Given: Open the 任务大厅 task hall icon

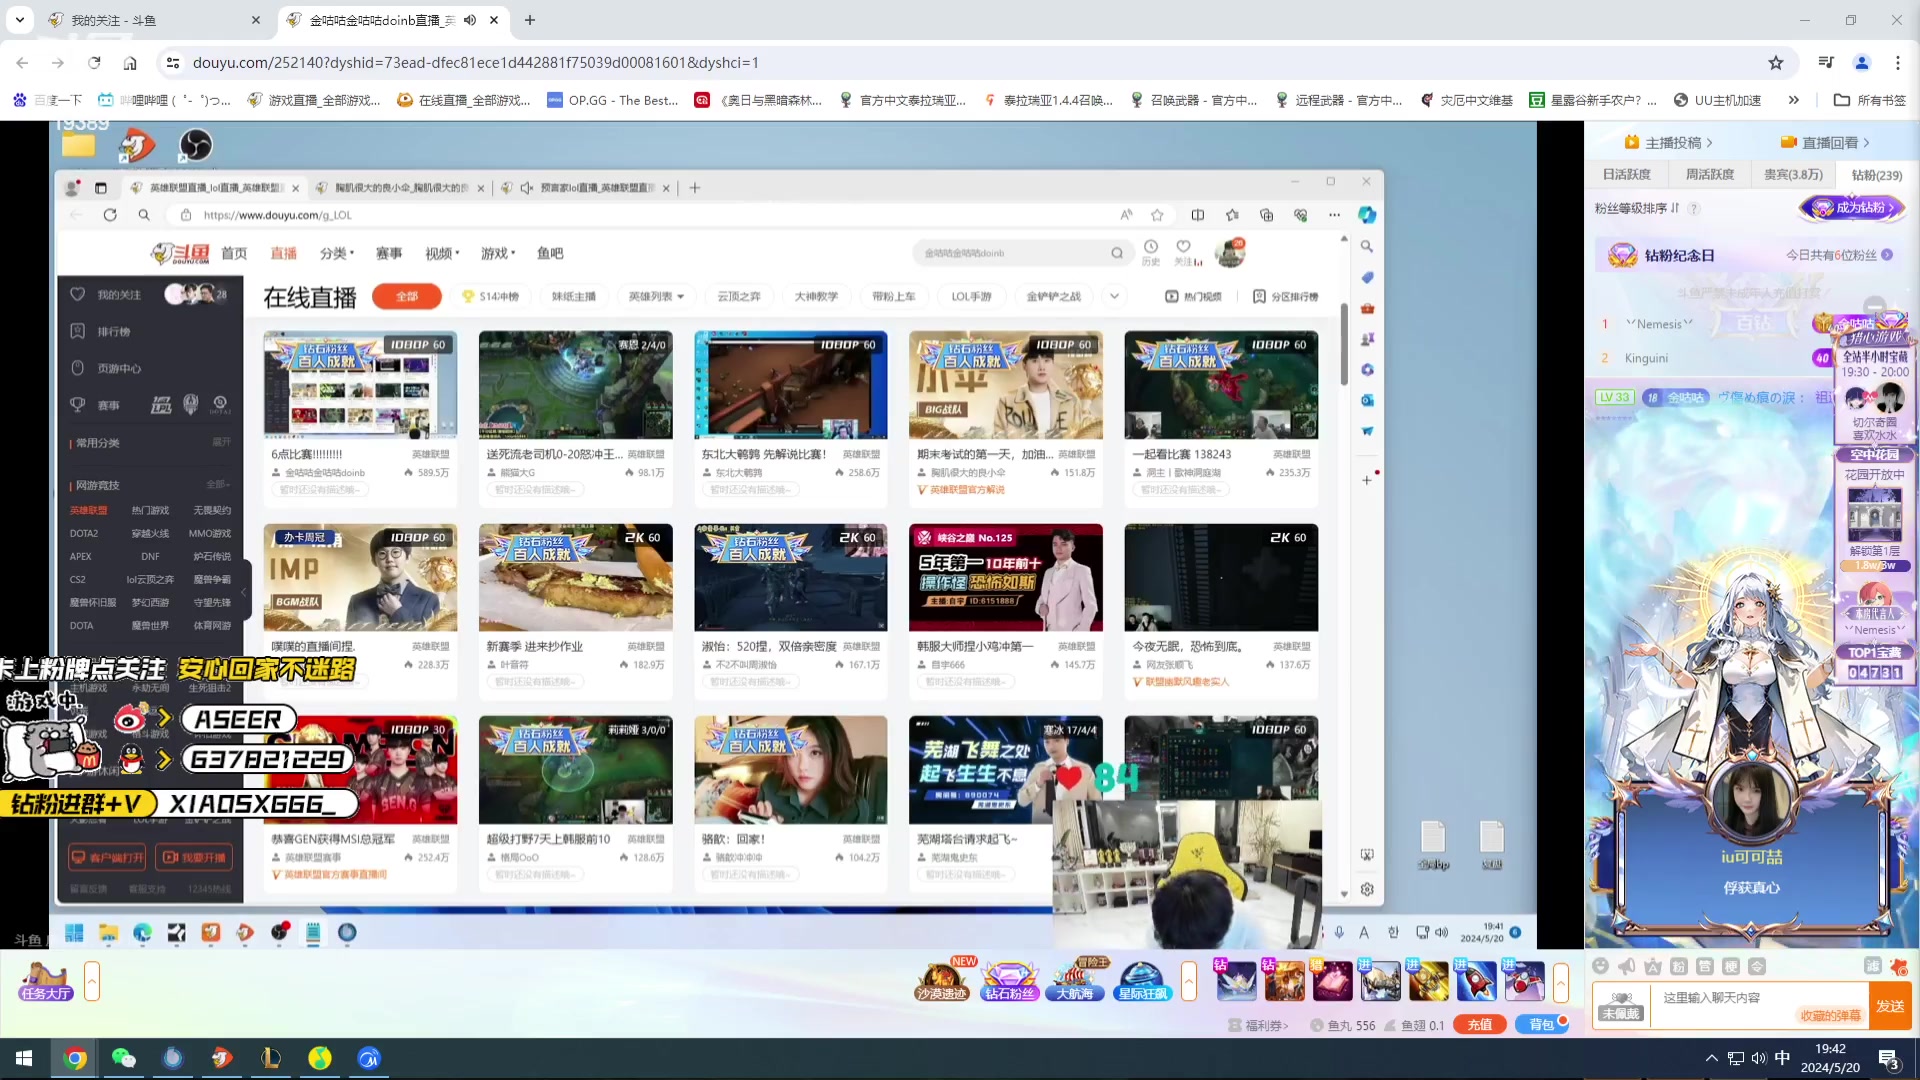Looking at the screenshot, I should point(46,981).
